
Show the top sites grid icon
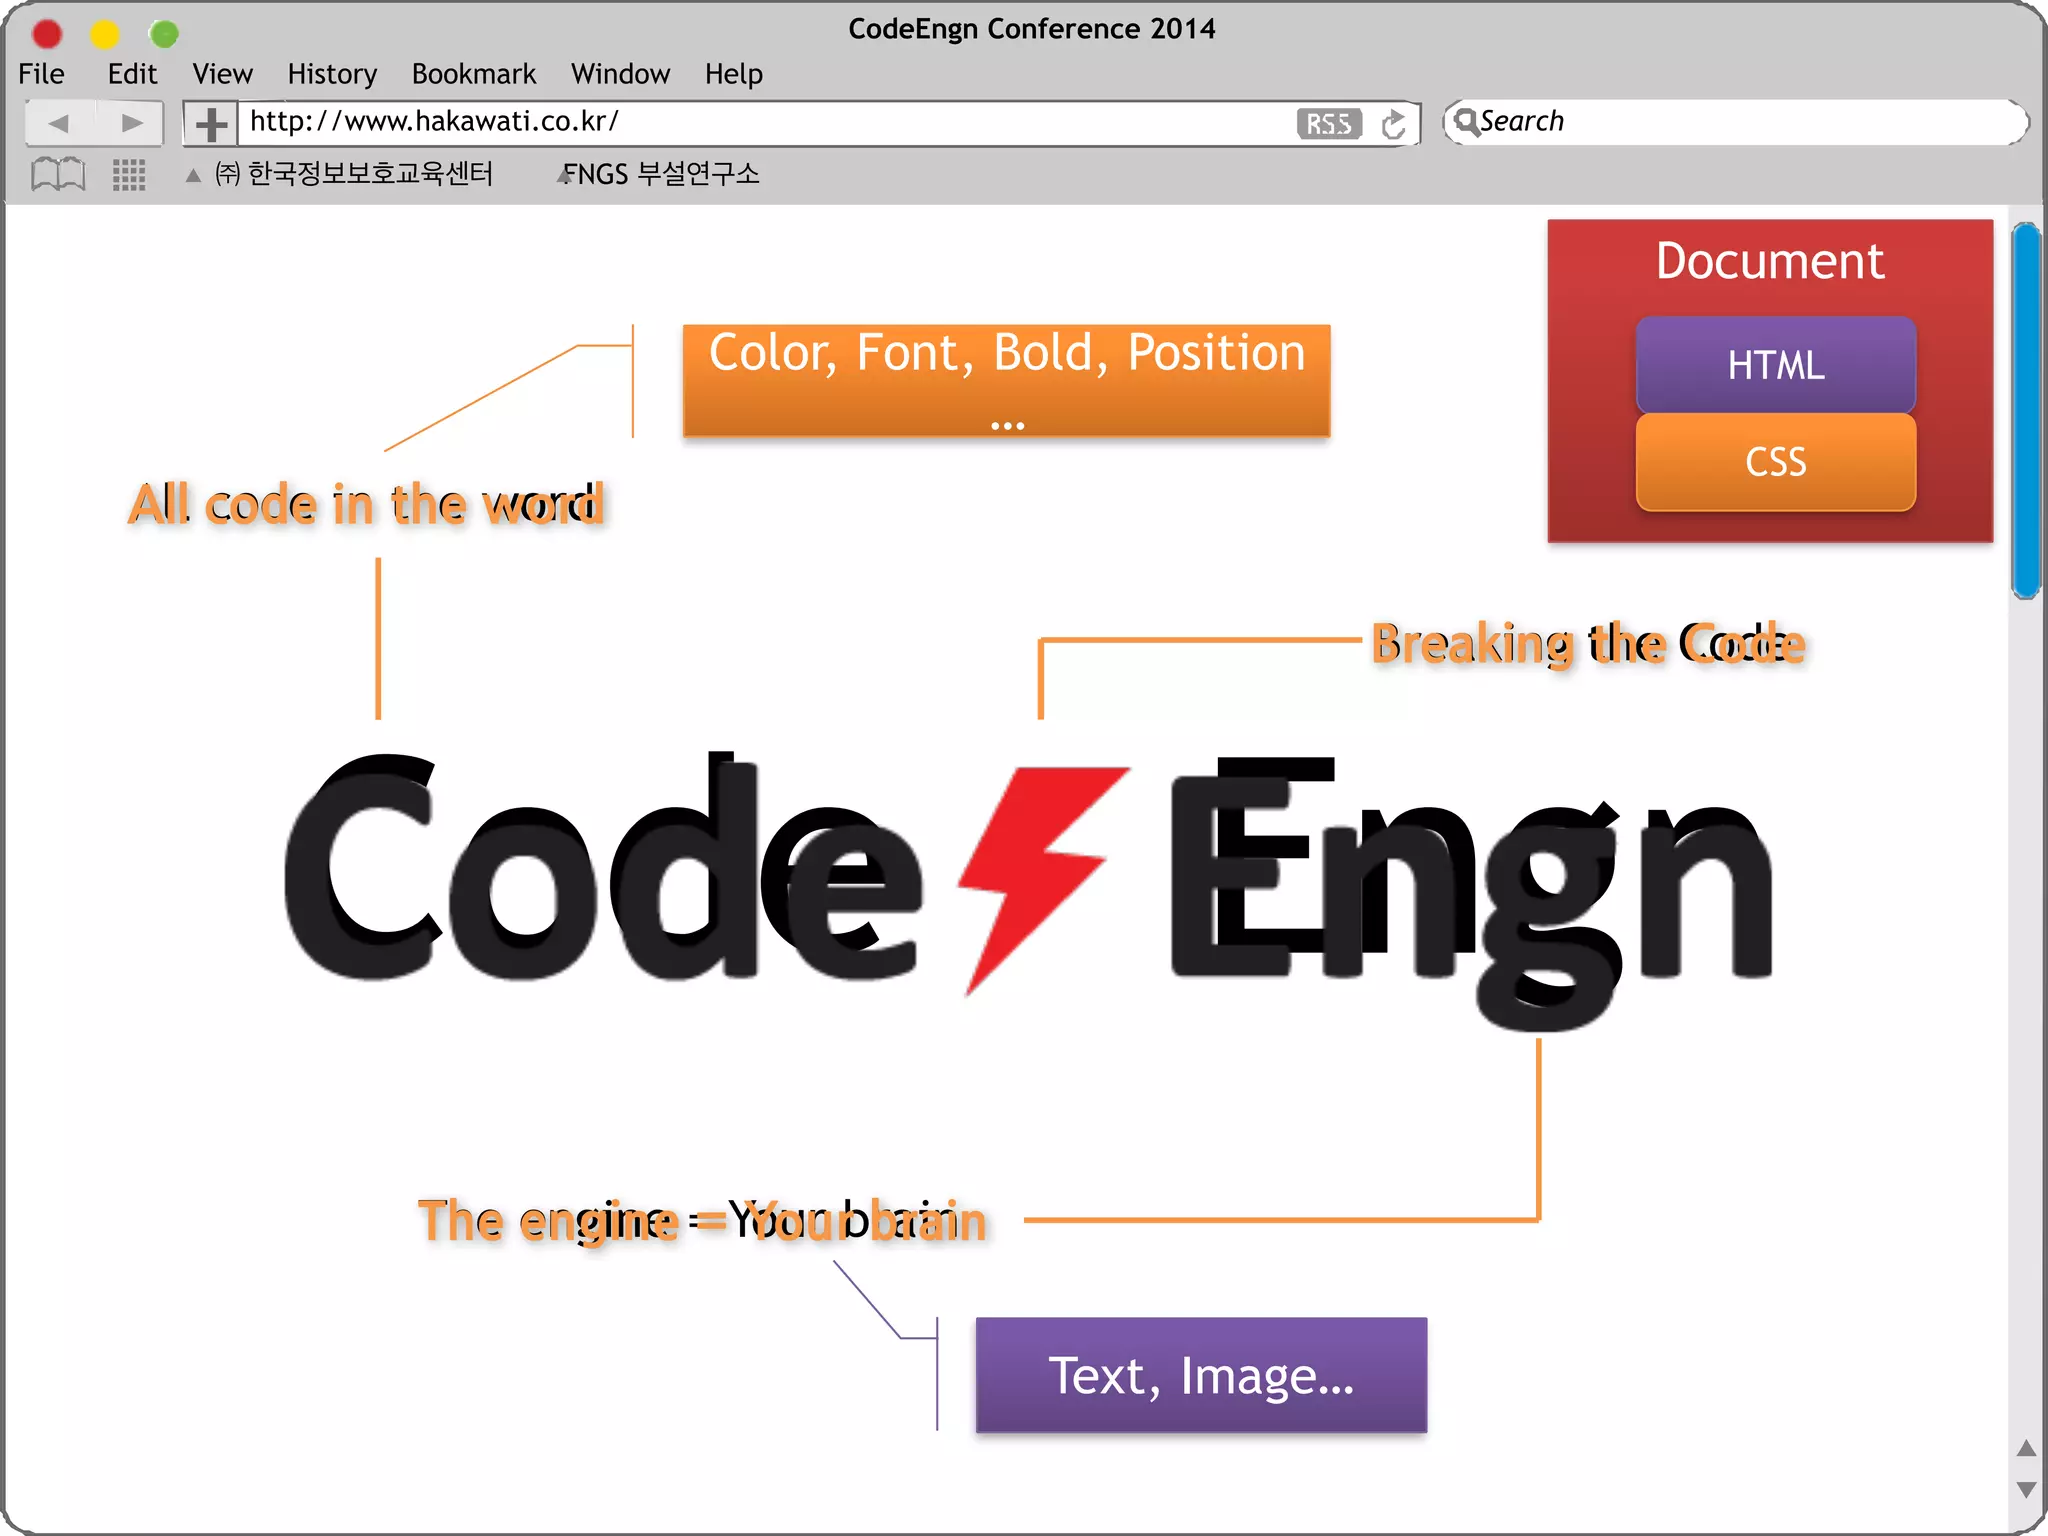(129, 174)
